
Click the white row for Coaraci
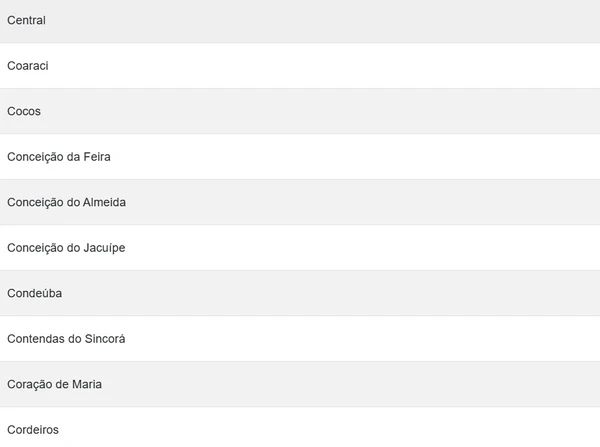click(x=300, y=66)
